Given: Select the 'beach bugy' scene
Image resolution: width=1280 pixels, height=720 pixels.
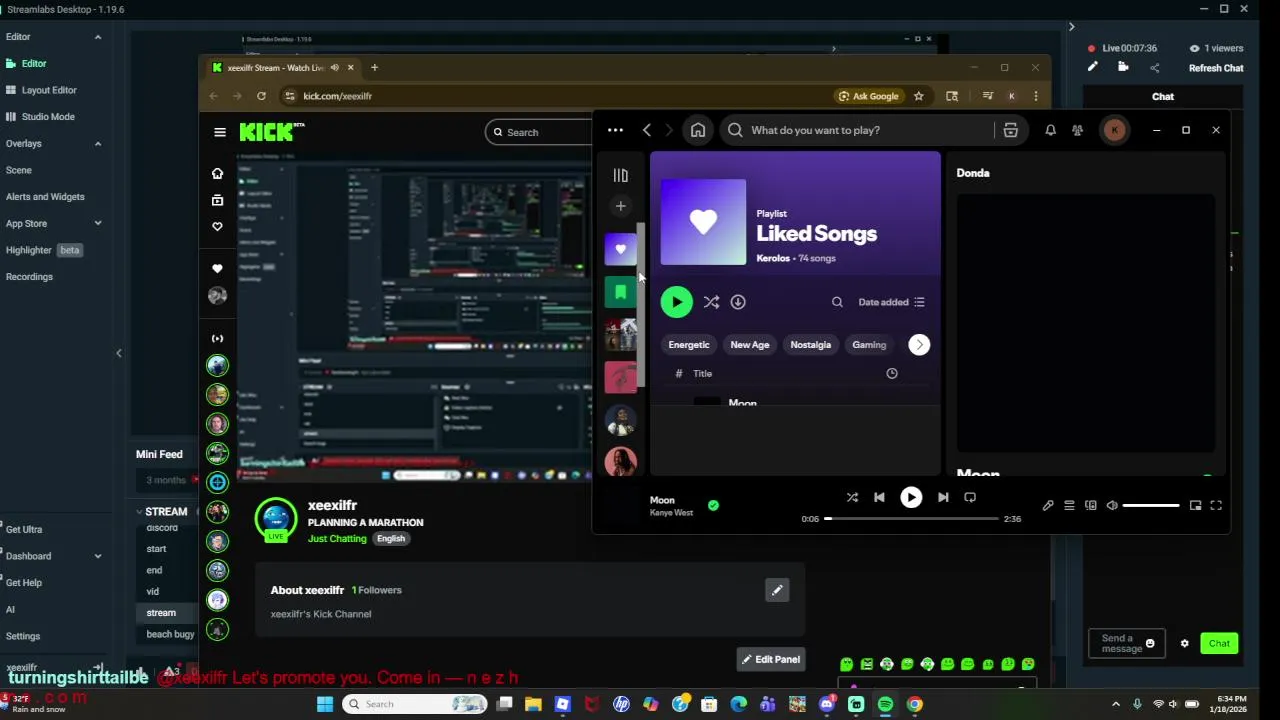Looking at the screenshot, I should [x=170, y=634].
